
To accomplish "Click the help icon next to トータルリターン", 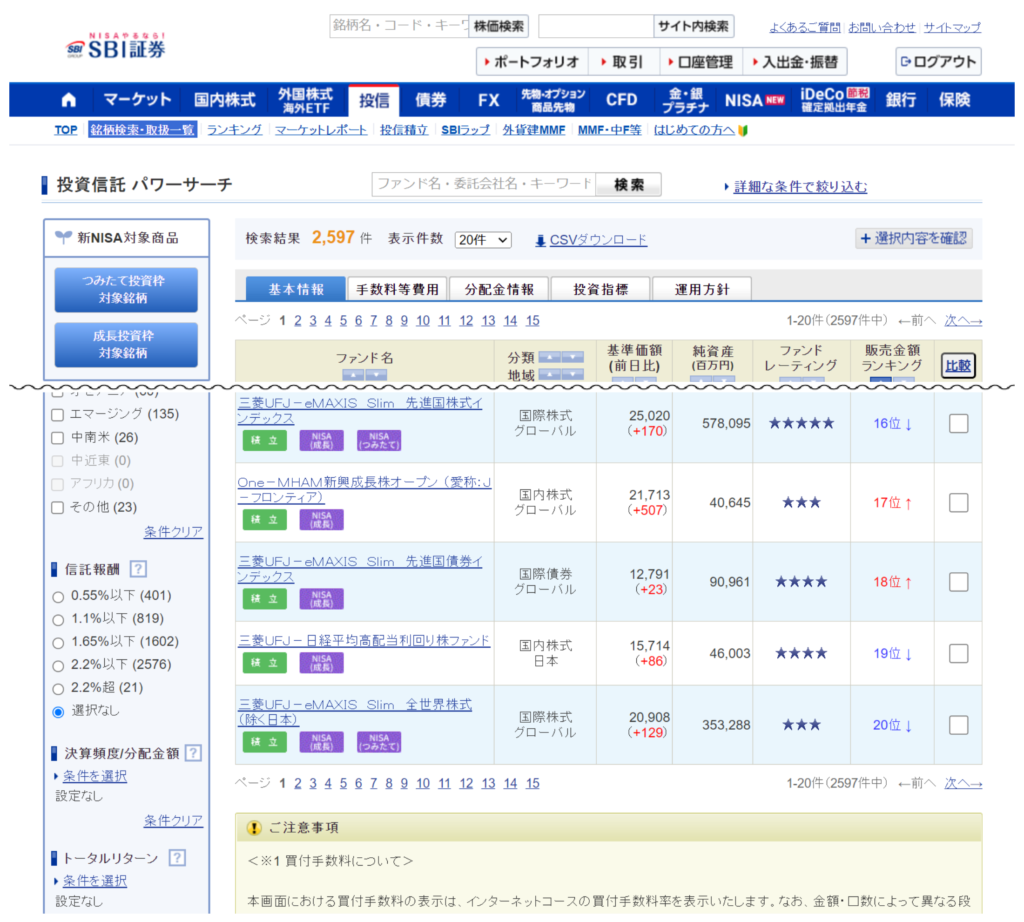I will (177, 857).
